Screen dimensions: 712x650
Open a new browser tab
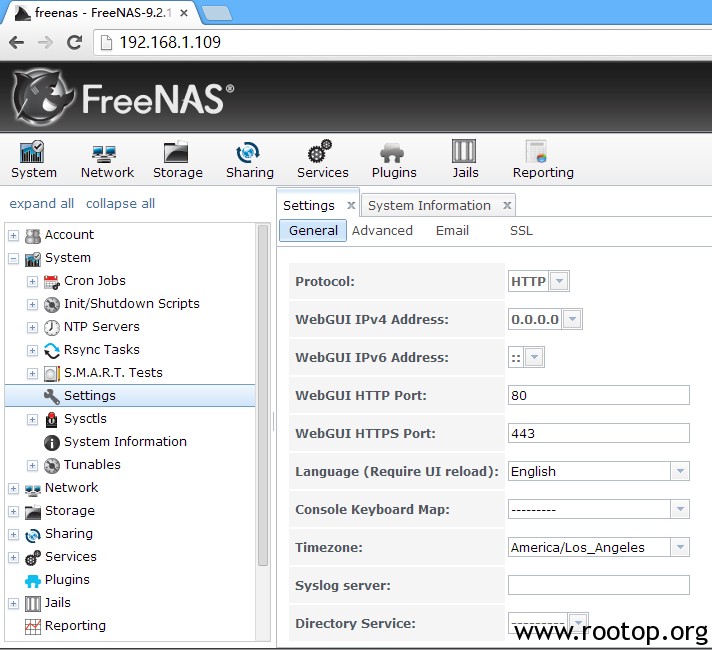coord(217,14)
